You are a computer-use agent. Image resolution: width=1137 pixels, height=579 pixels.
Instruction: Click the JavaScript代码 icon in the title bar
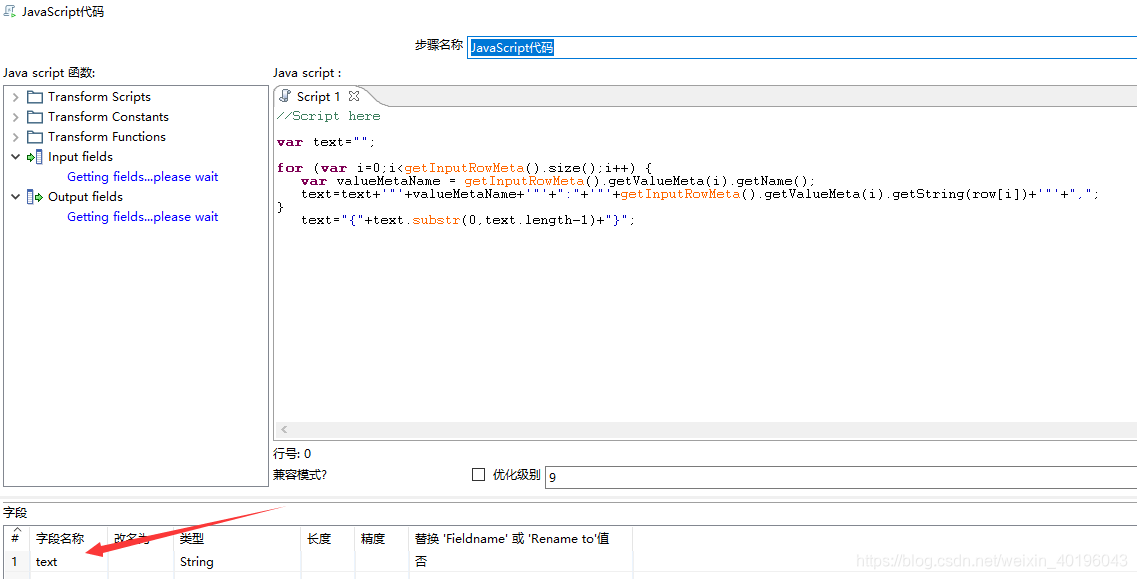click(x=8, y=10)
